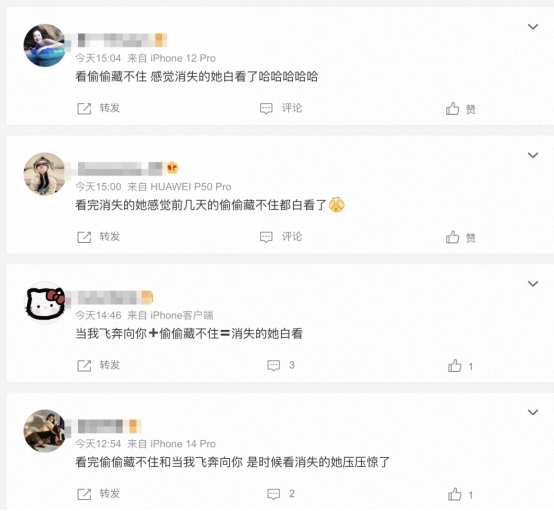
Task: Open the 今天15:00 timestamp link
Action: click(98, 187)
